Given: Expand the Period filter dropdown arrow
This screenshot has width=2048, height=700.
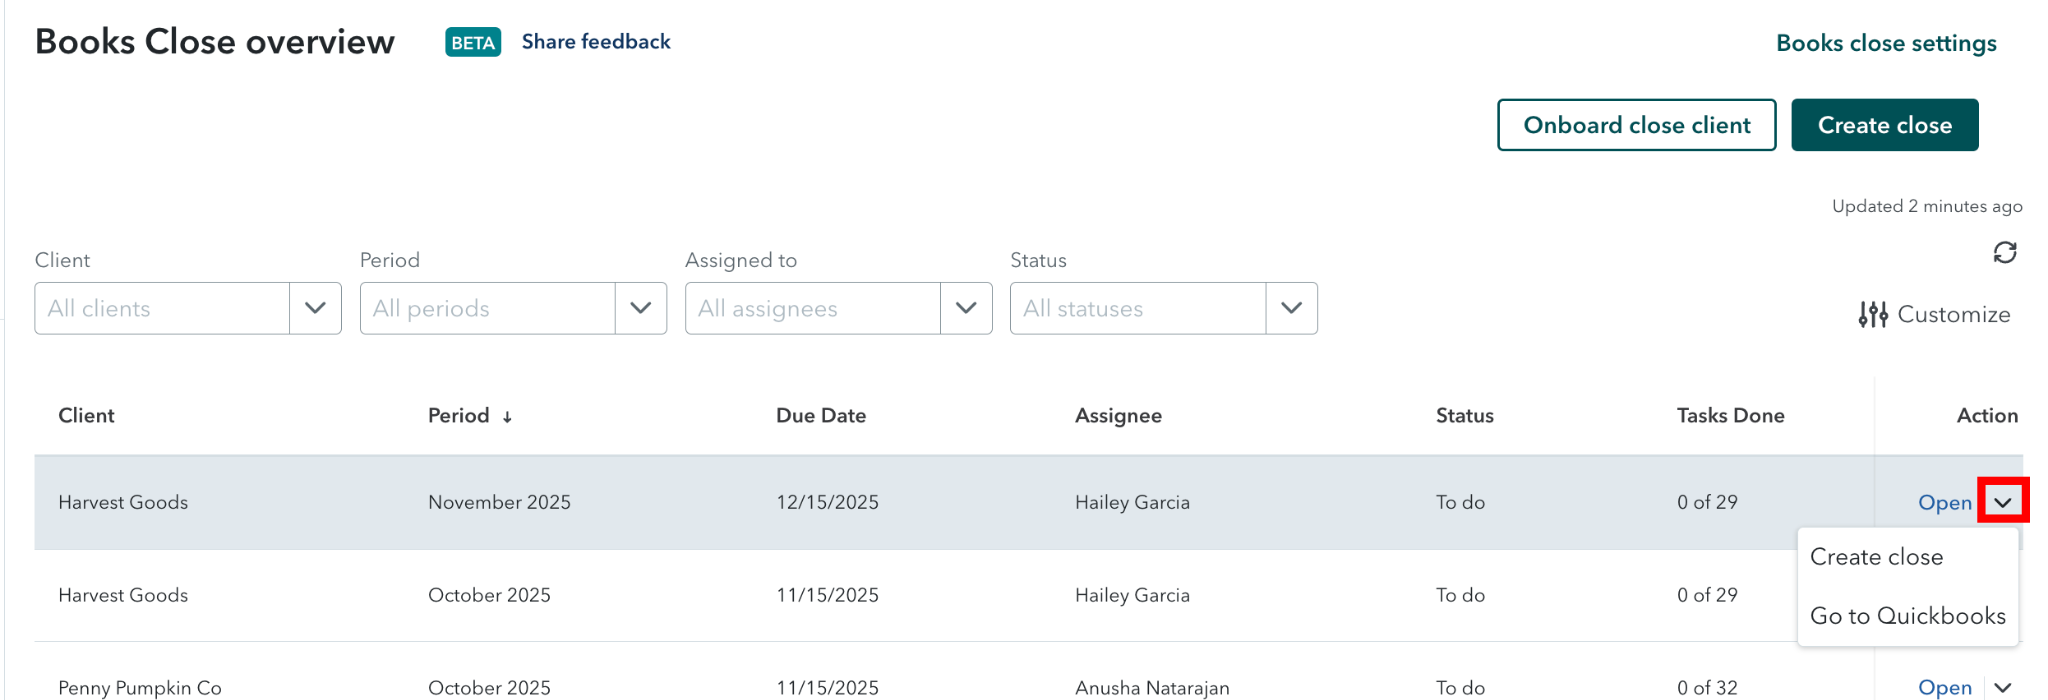Looking at the screenshot, I should click(640, 308).
